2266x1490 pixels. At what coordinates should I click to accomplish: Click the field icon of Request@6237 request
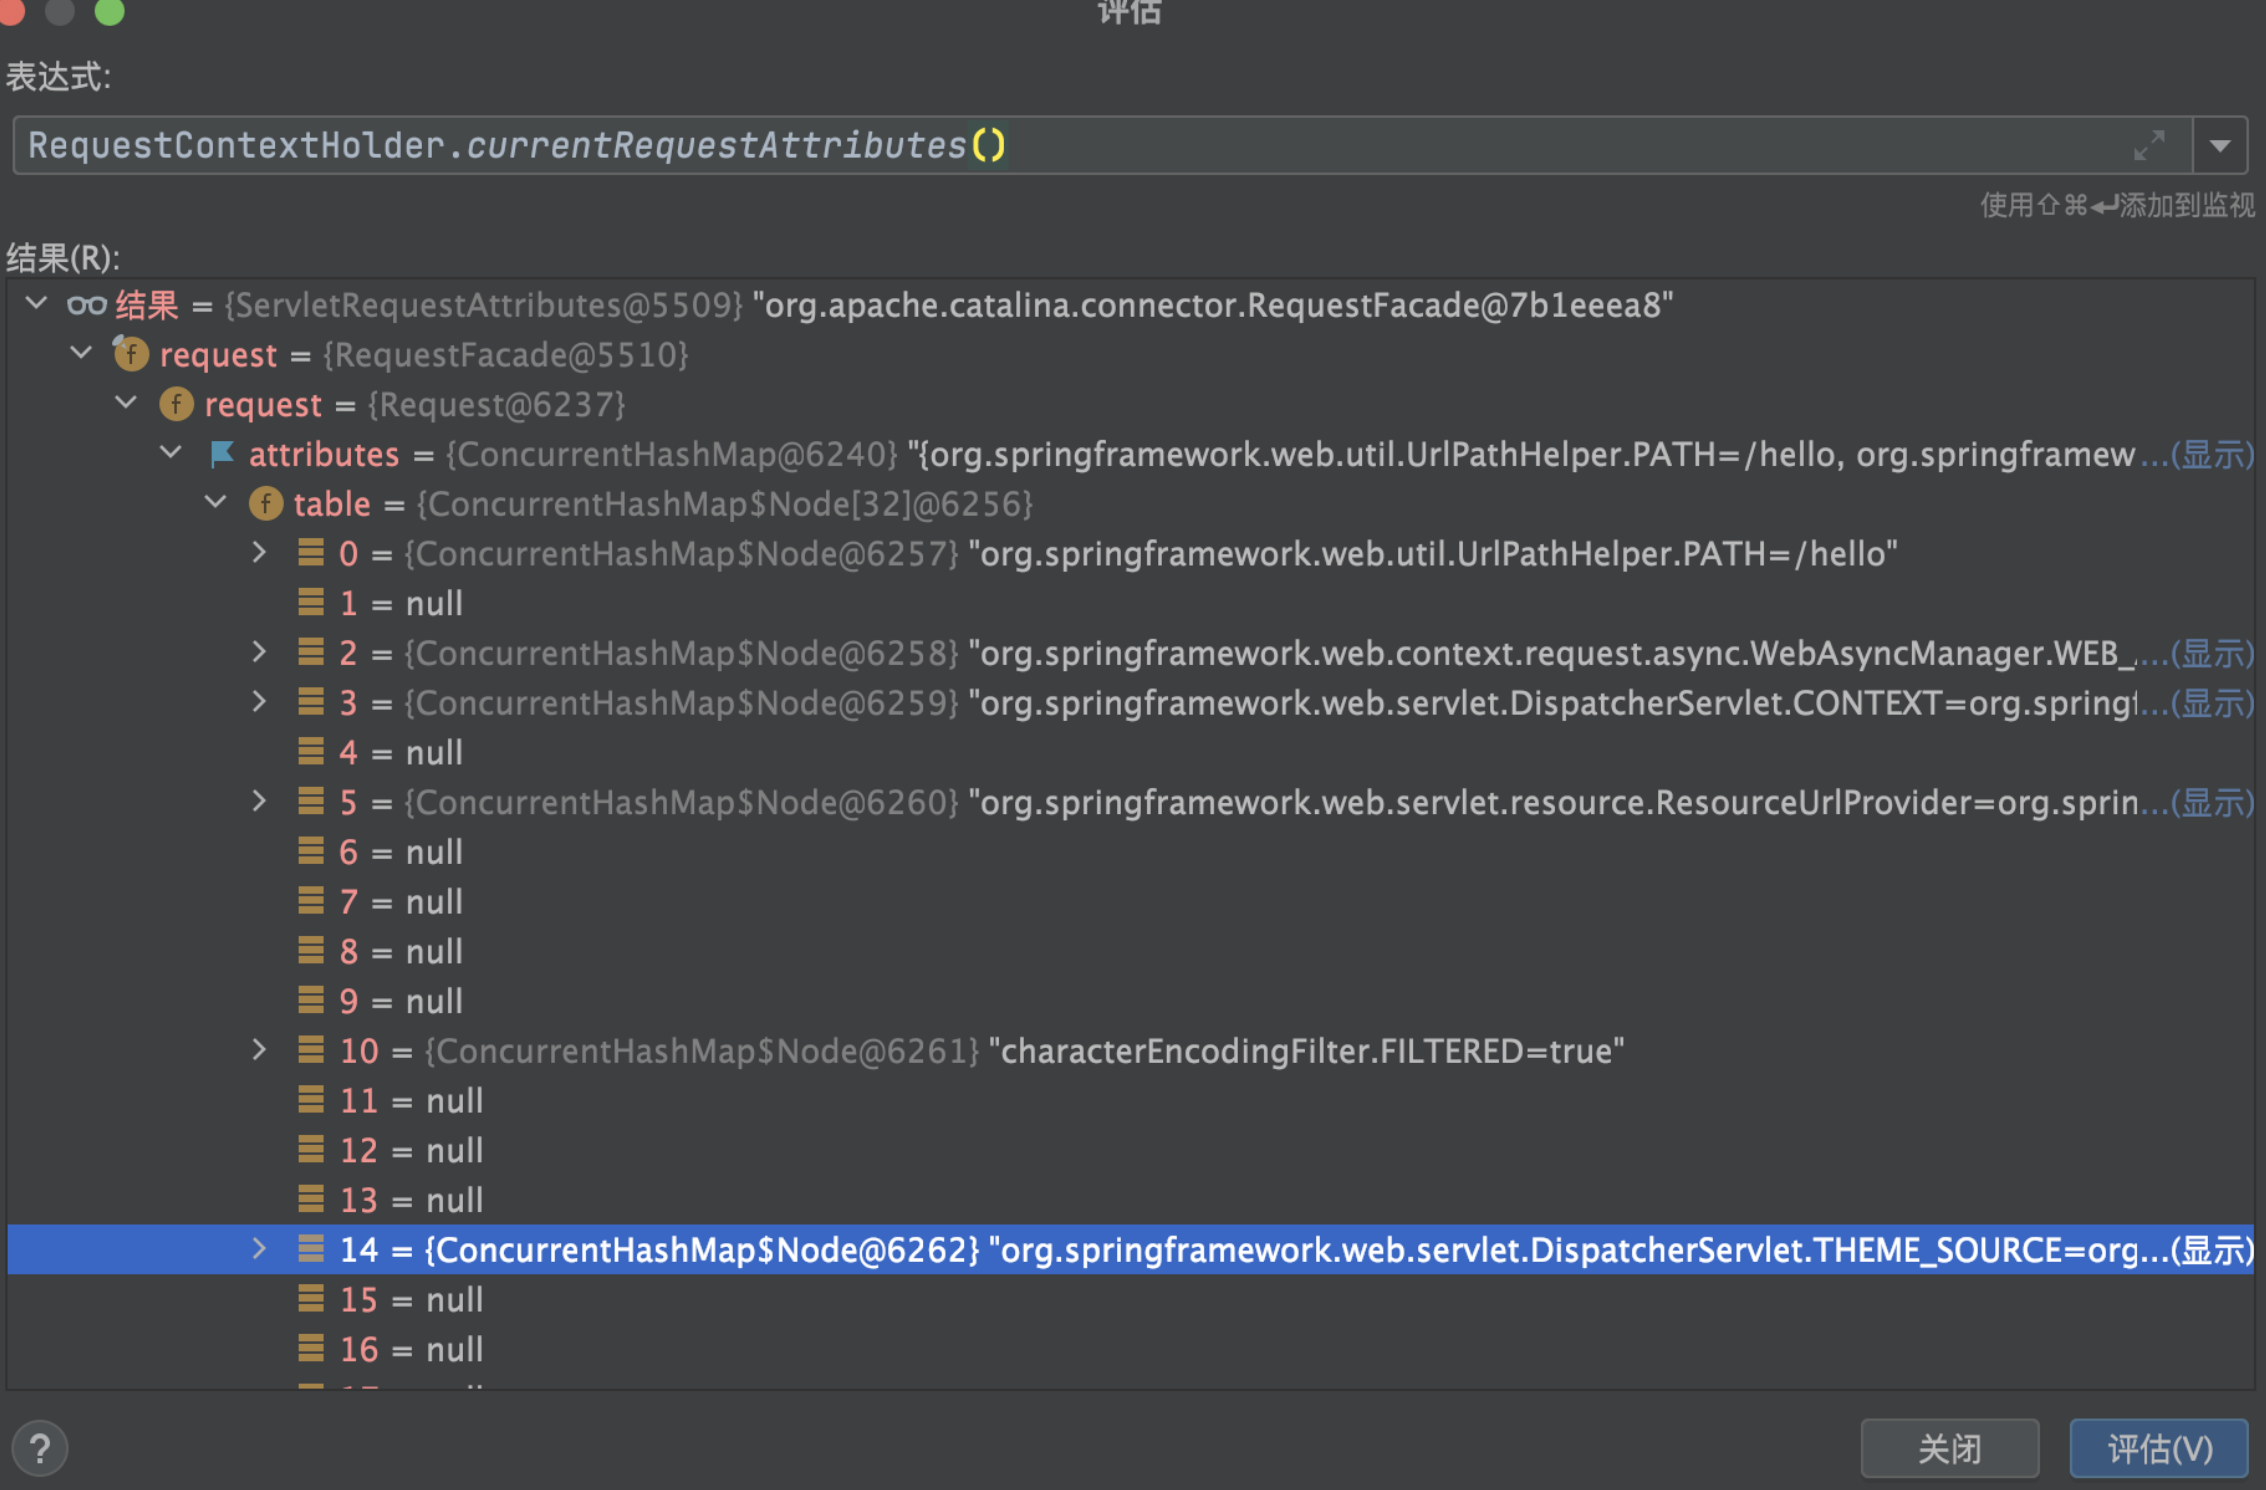[176, 404]
